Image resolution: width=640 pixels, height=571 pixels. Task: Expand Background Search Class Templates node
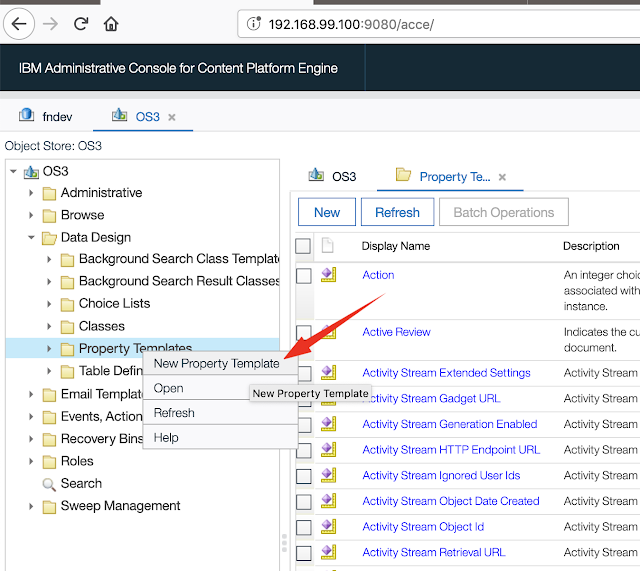pos(49,259)
